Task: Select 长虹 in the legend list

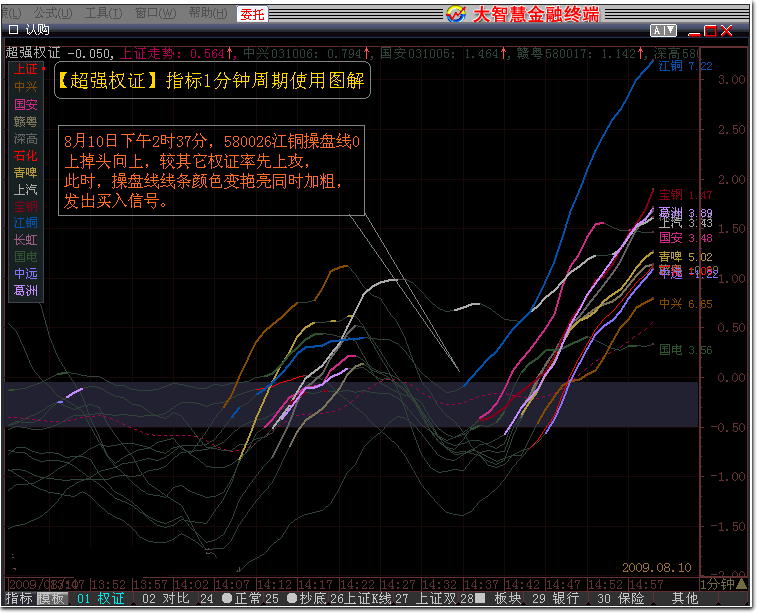Action: pyautogui.click(x=26, y=240)
